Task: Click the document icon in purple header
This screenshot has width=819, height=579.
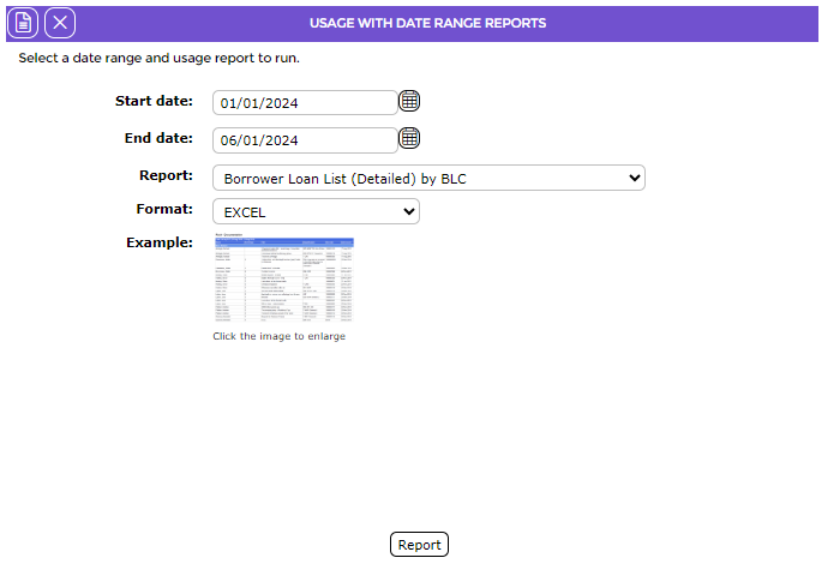Action: [22, 23]
